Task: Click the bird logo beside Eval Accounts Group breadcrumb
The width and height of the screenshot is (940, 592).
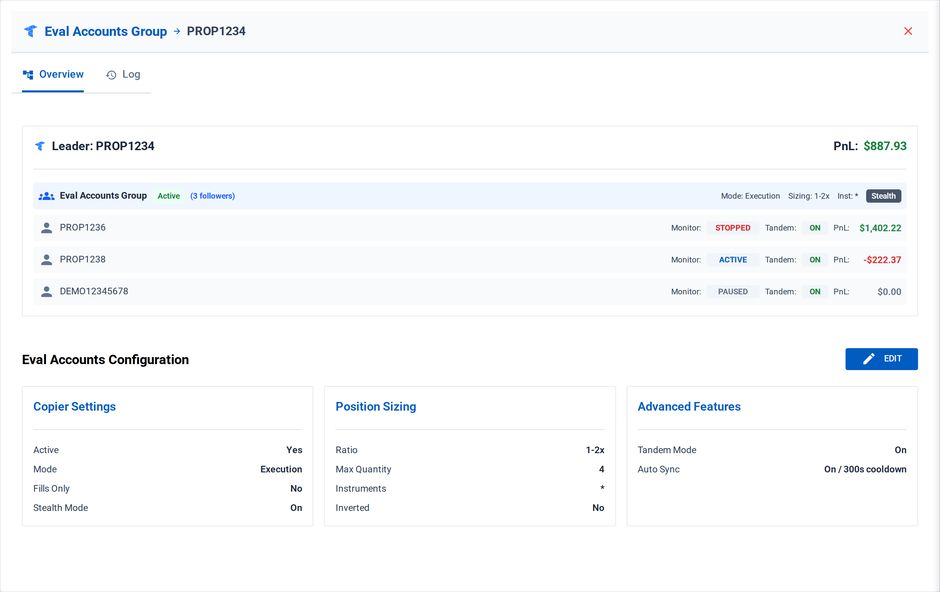Action: [31, 31]
